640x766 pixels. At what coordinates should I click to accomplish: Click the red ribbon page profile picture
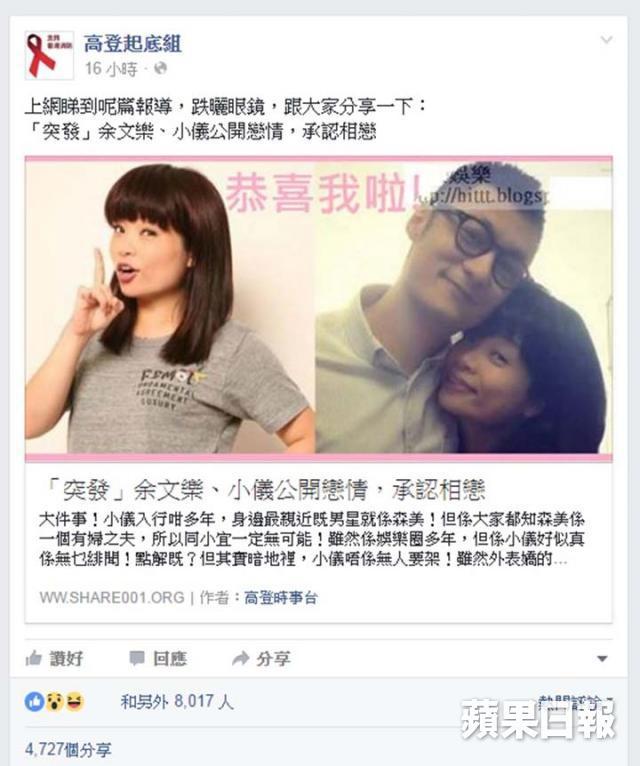point(49,55)
